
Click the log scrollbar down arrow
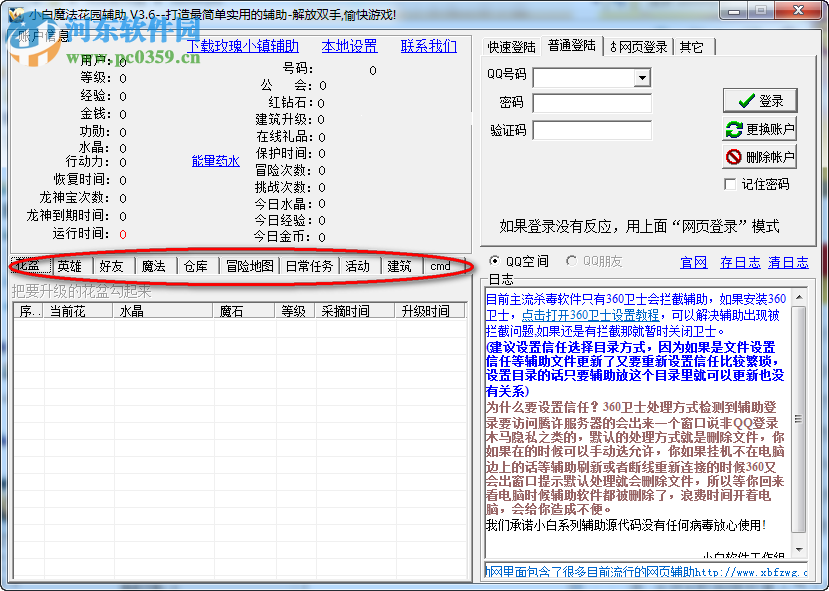click(x=799, y=550)
